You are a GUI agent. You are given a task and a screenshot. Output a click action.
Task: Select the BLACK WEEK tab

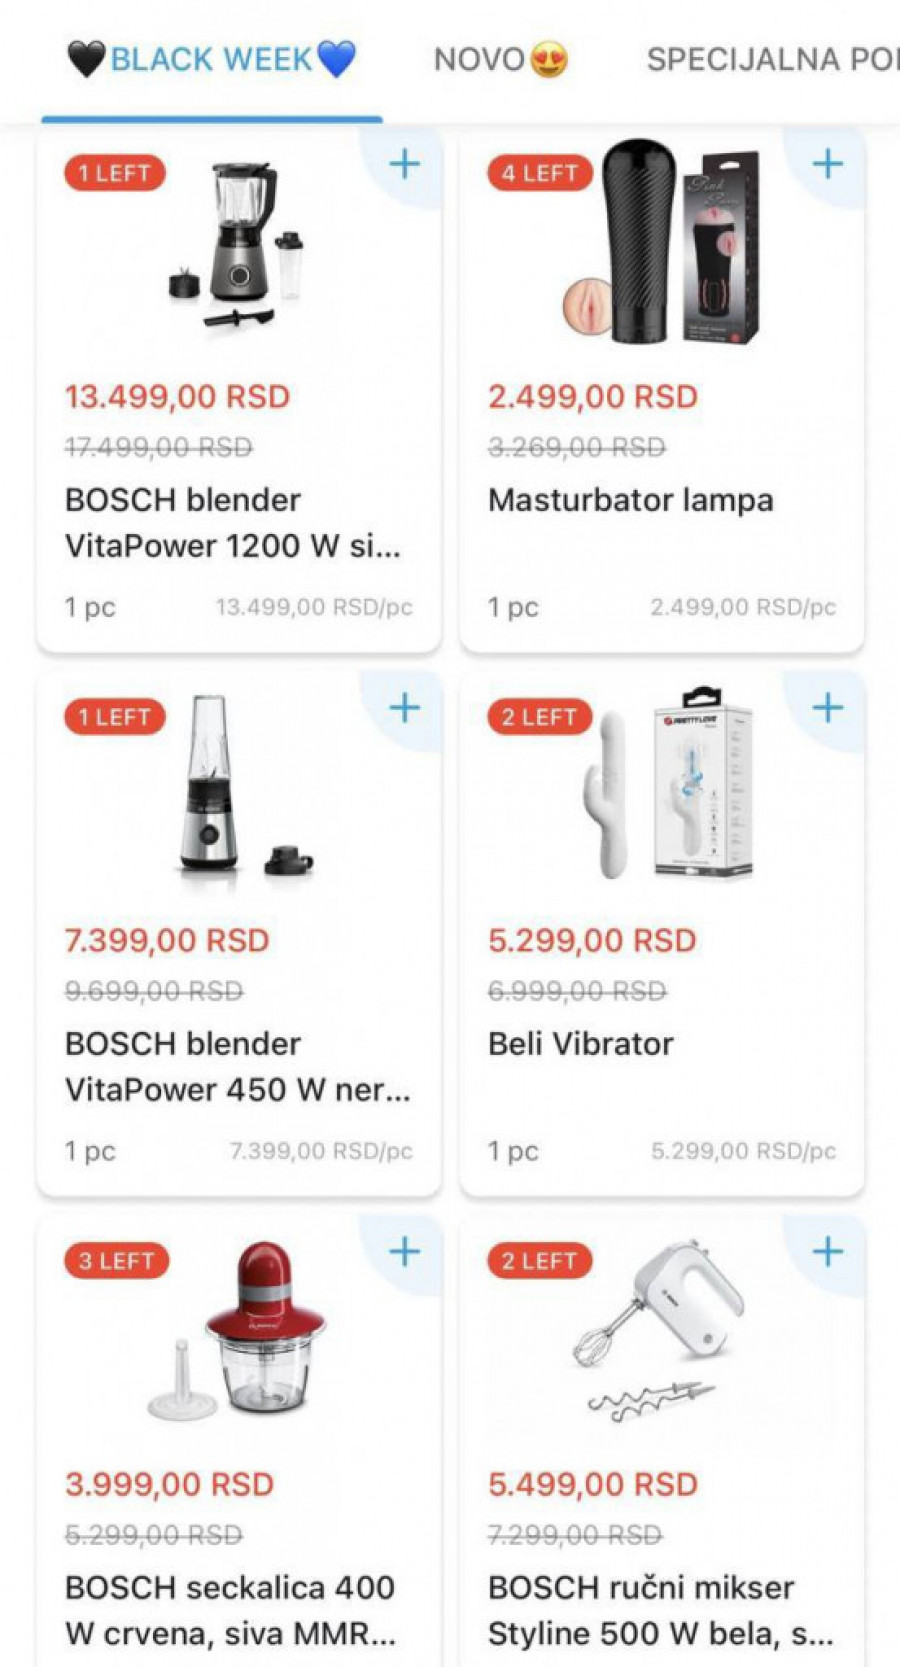[x=212, y=60]
